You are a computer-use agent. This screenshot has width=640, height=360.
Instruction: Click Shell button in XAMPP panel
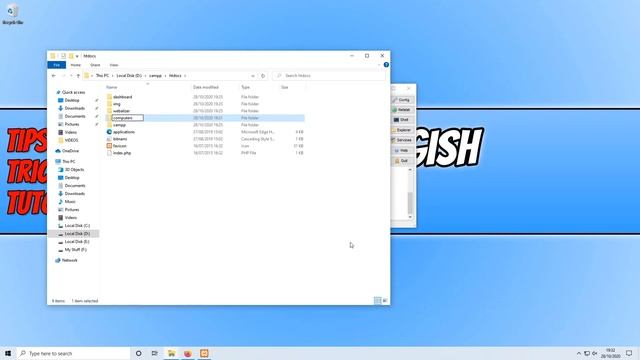coord(402,120)
